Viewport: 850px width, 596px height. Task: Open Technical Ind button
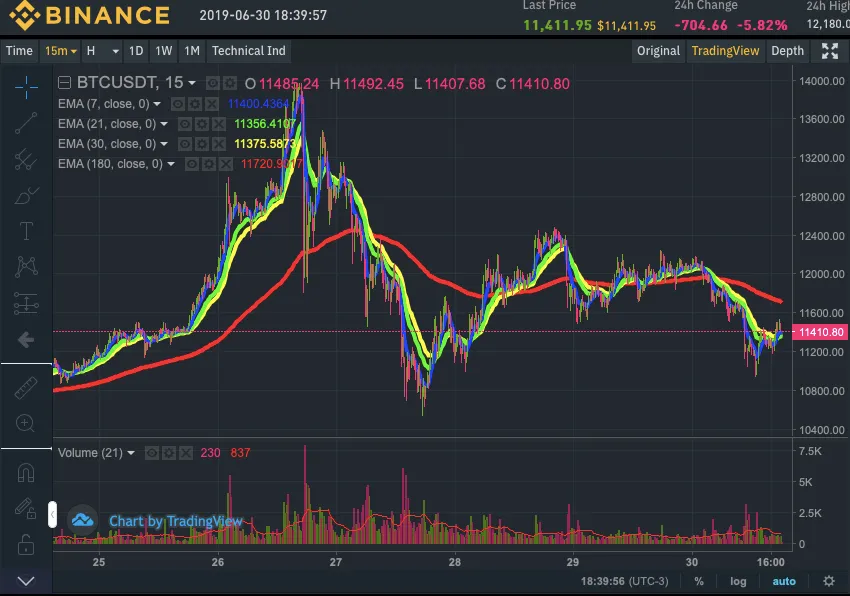pos(249,51)
